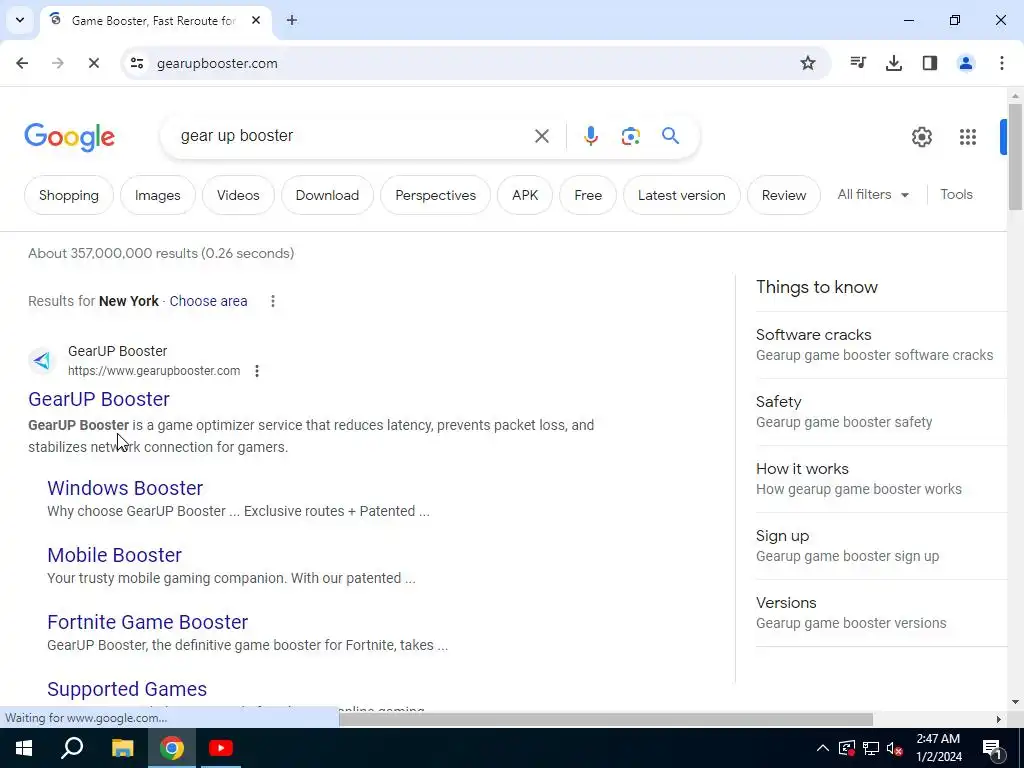The image size is (1024, 768).
Task: Click the Google logo
Action: 69,137
